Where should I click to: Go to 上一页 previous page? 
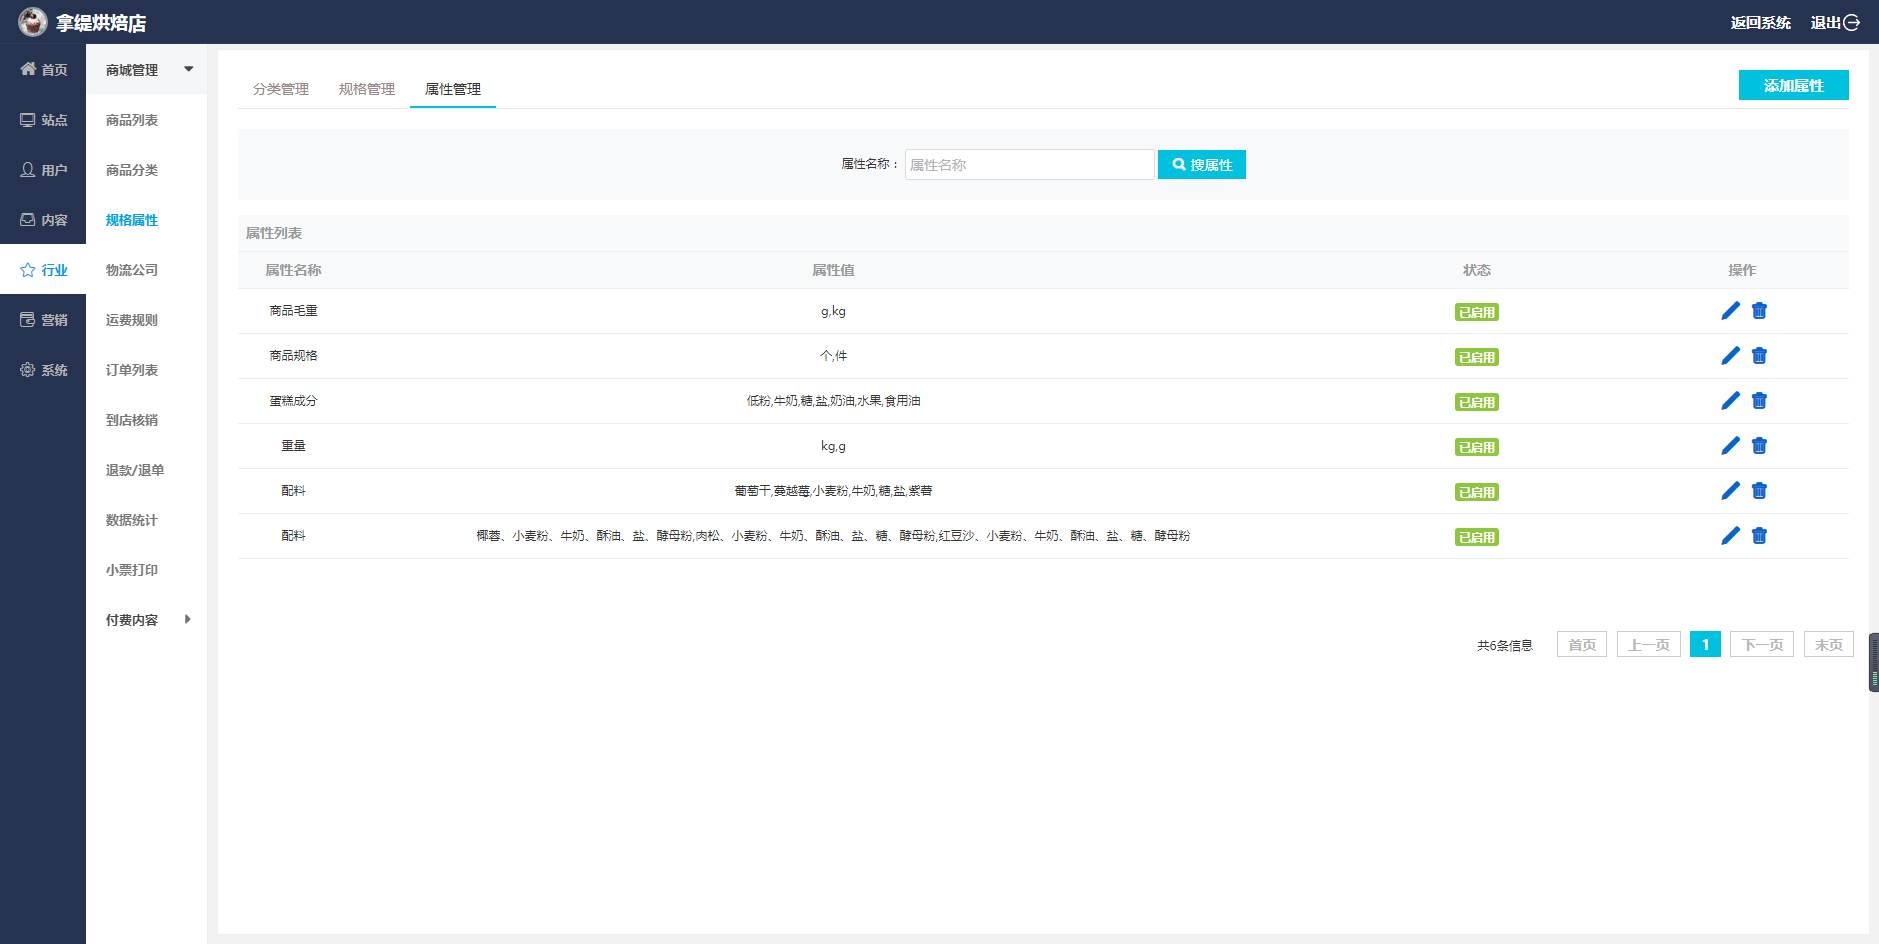[x=1648, y=644]
